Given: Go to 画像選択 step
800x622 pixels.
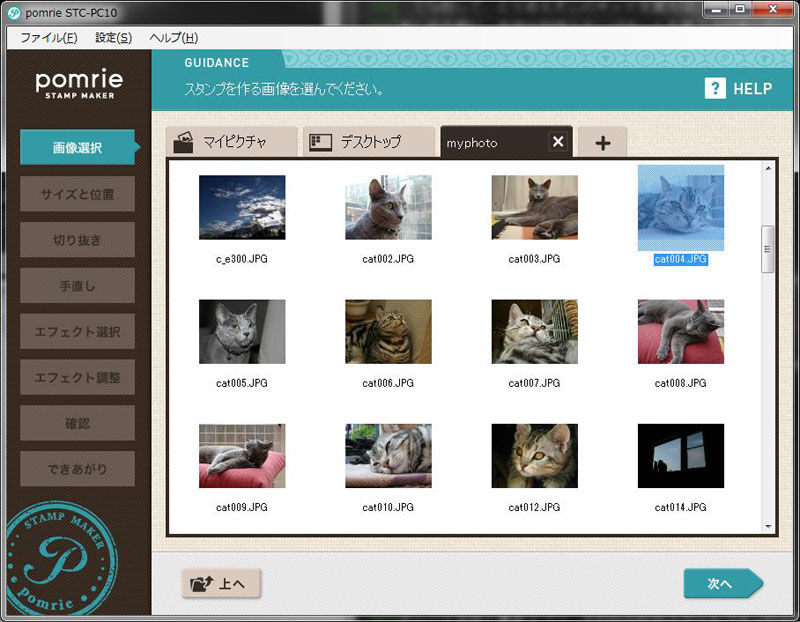Looking at the screenshot, I should click(78, 147).
